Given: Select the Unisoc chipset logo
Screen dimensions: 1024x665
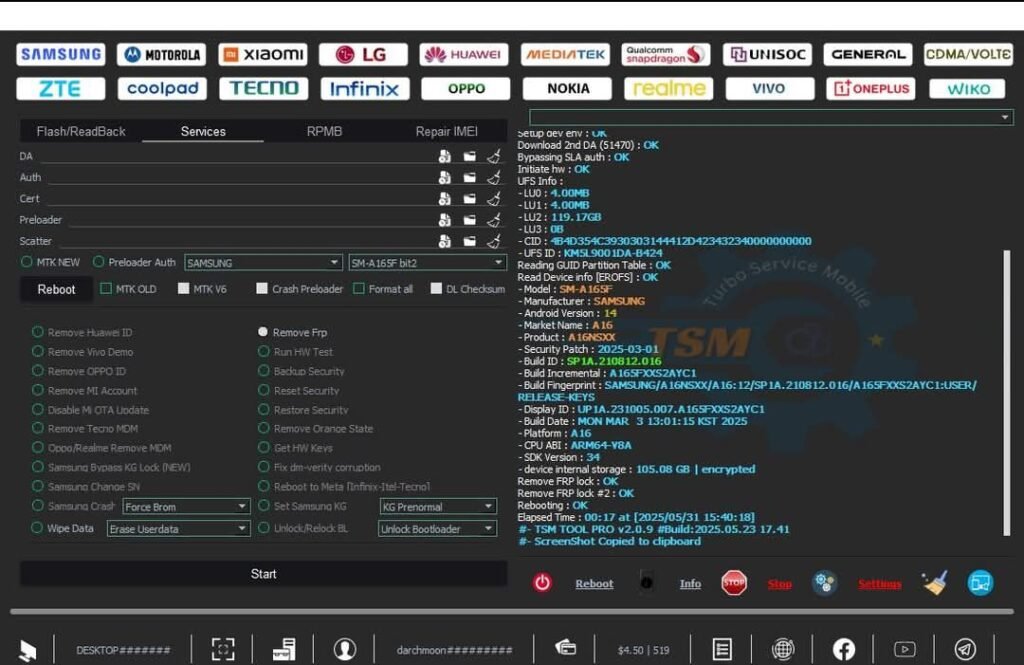Looking at the screenshot, I should click(x=767, y=55).
